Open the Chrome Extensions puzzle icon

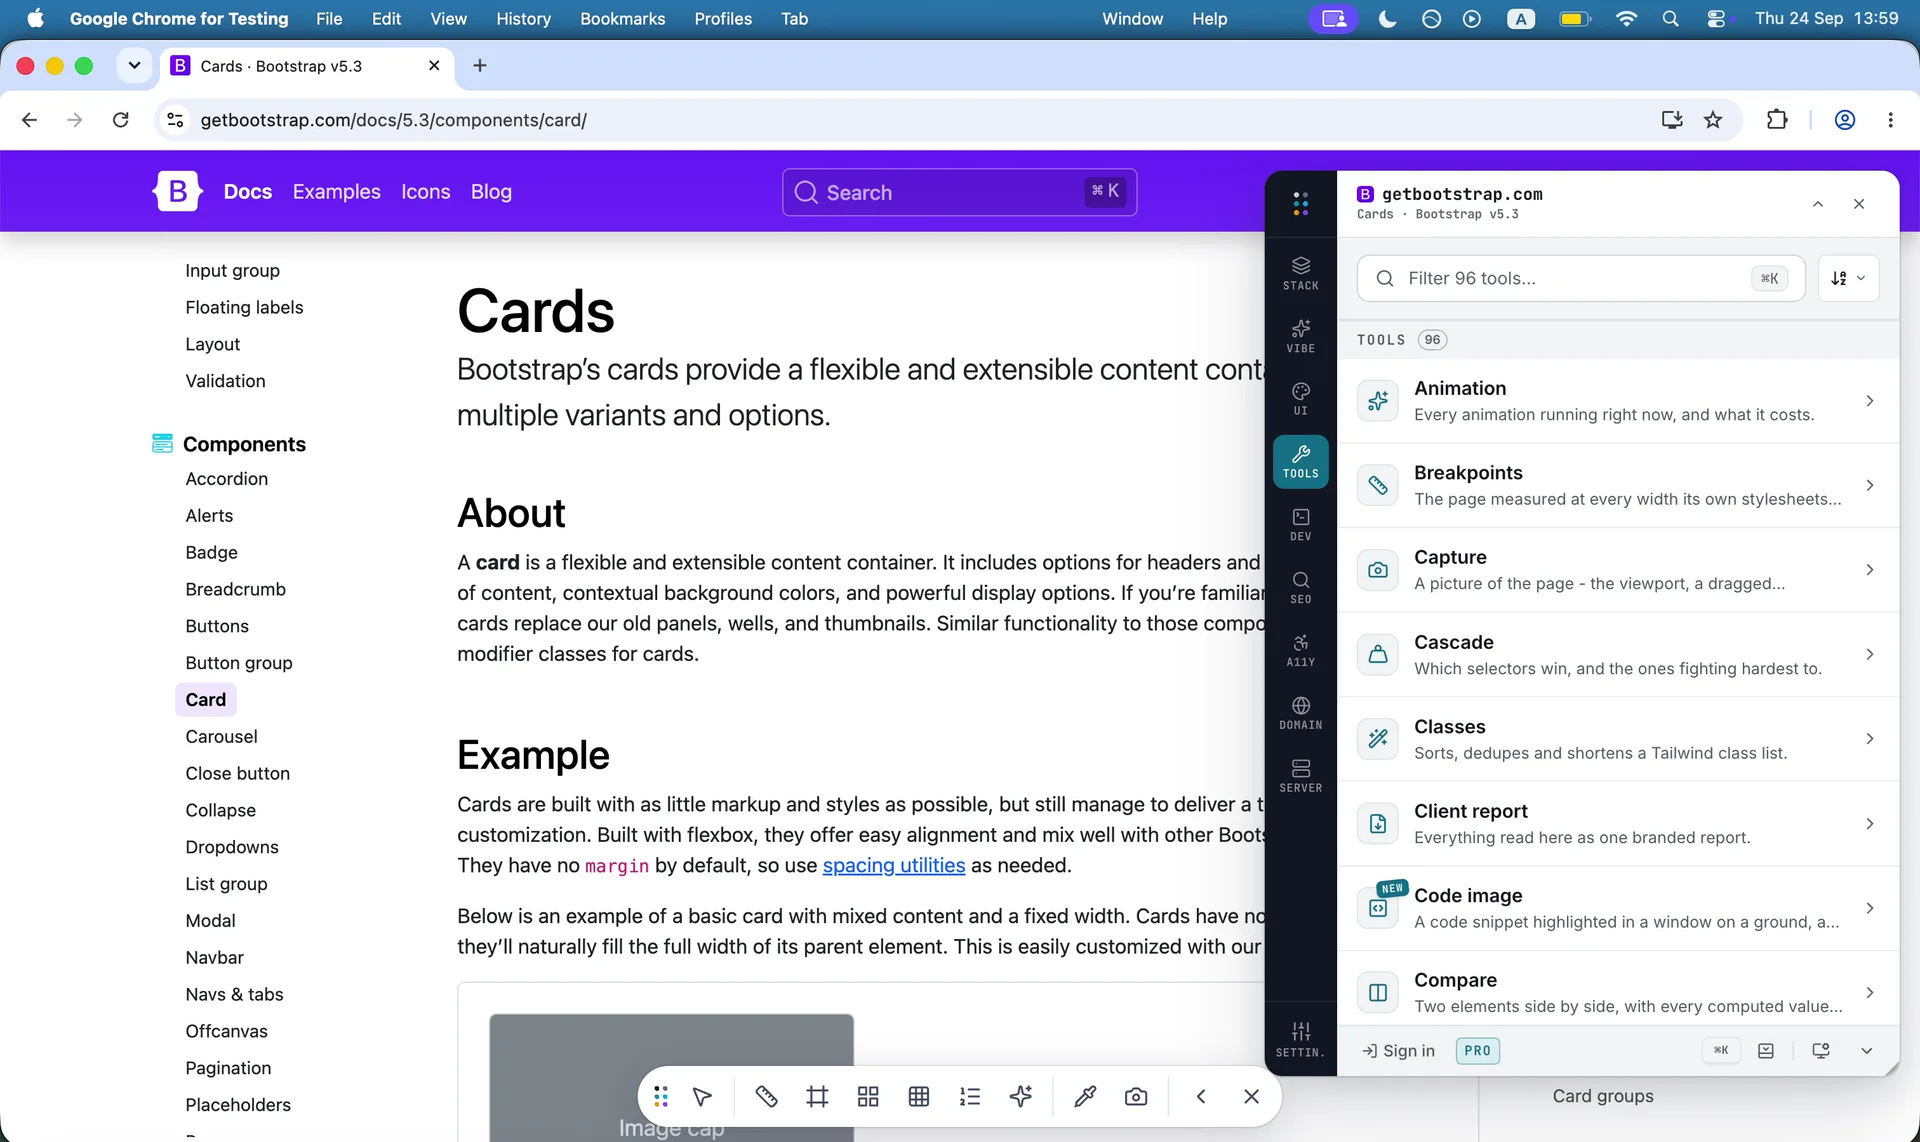coord(1777,120)
